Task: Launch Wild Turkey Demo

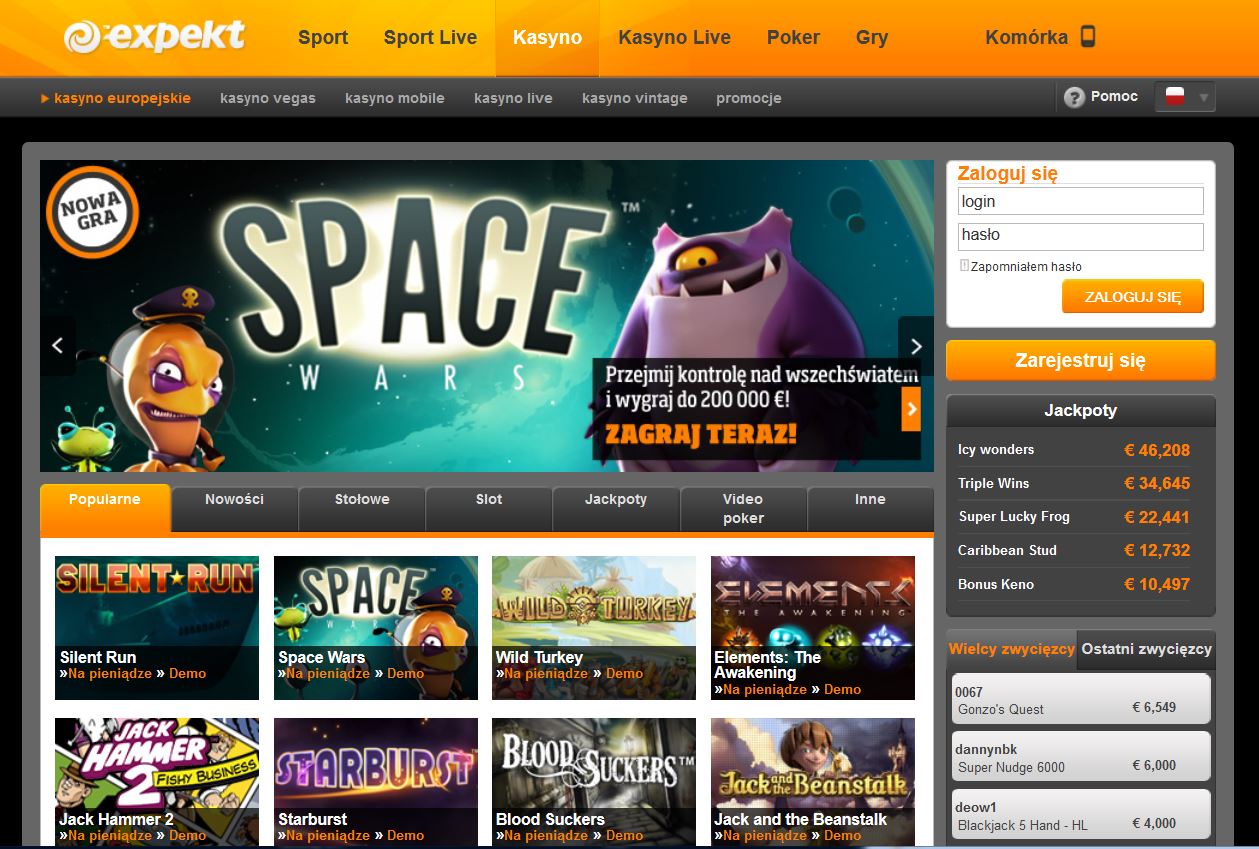Action: (x=624, y=674)
